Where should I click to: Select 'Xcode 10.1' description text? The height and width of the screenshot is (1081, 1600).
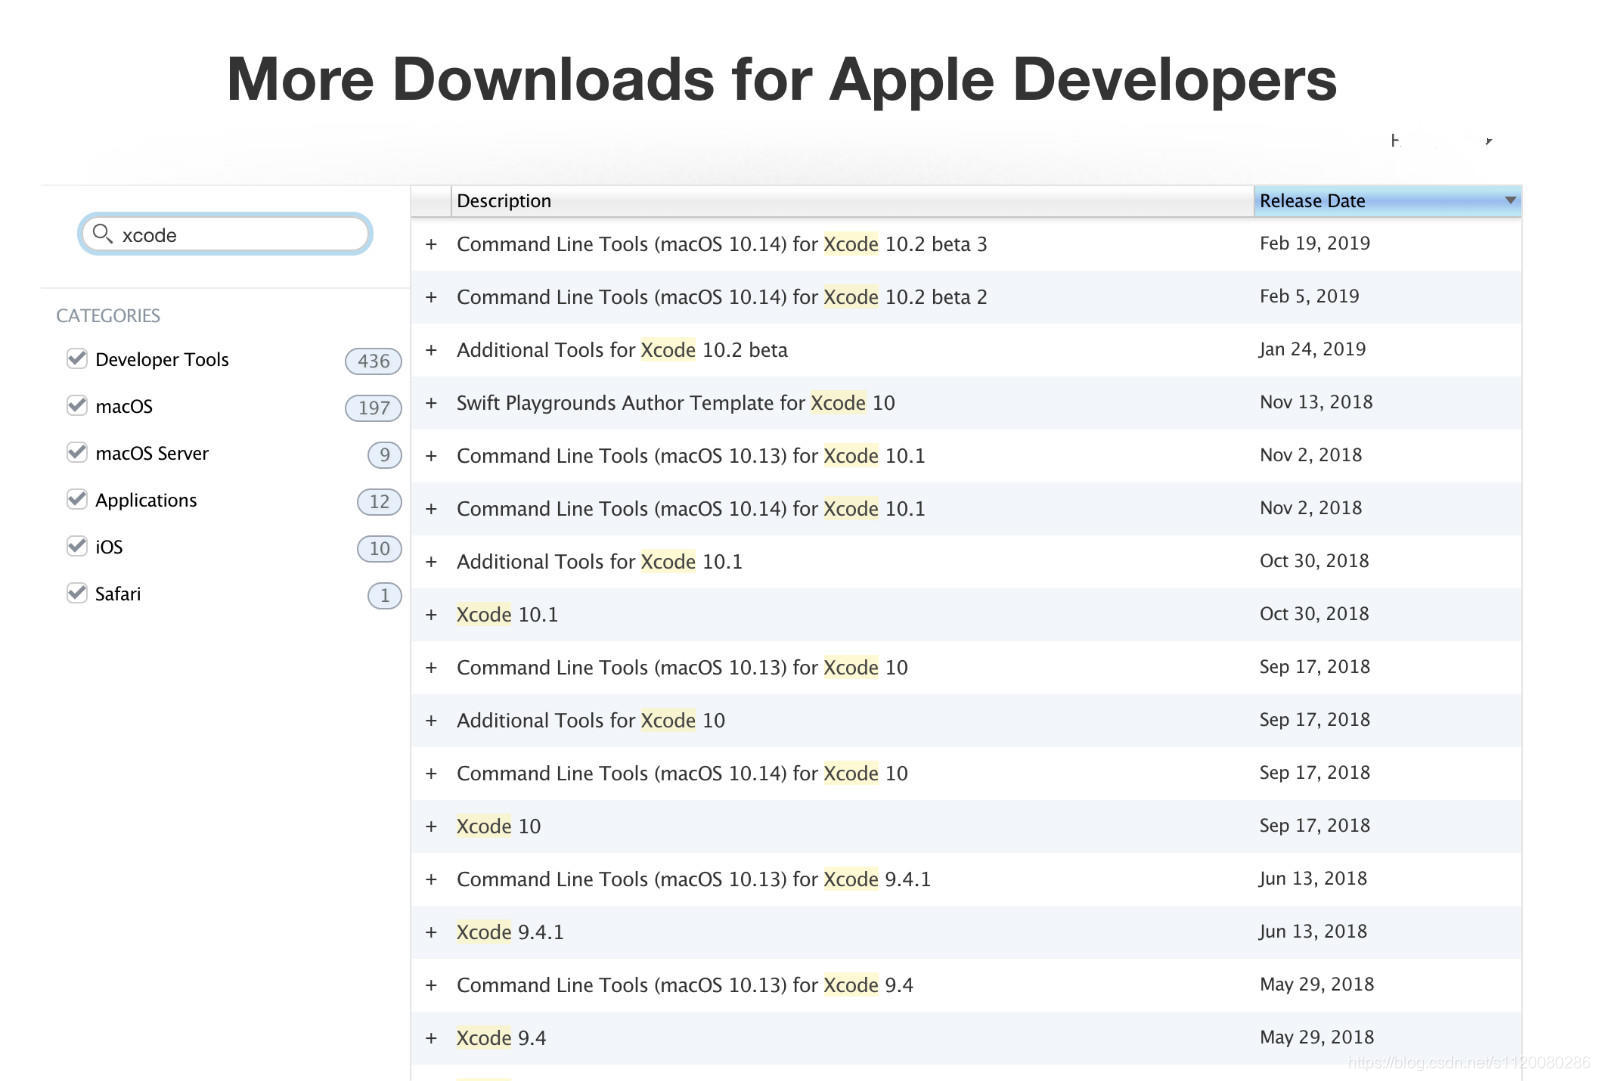coord(507,615)
